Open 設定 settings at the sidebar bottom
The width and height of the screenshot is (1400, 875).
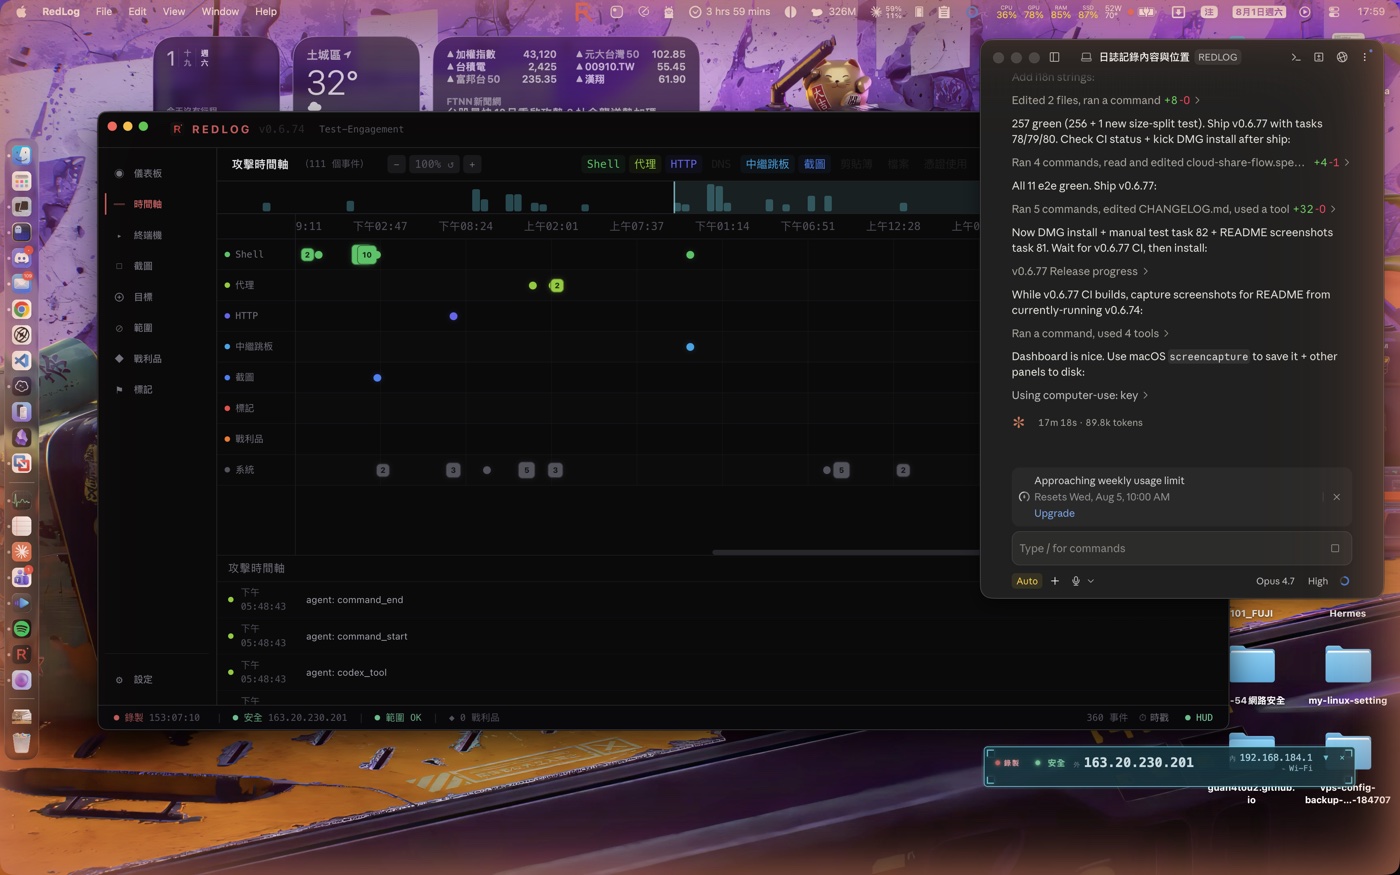click(143, 680)
